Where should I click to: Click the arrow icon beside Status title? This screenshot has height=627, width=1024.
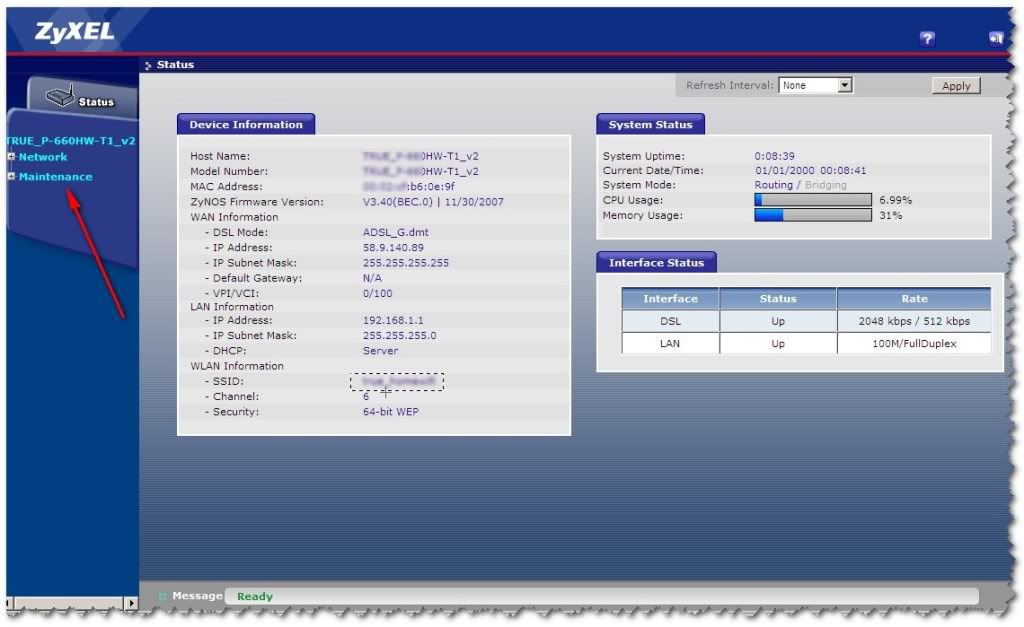pos(149,66)
